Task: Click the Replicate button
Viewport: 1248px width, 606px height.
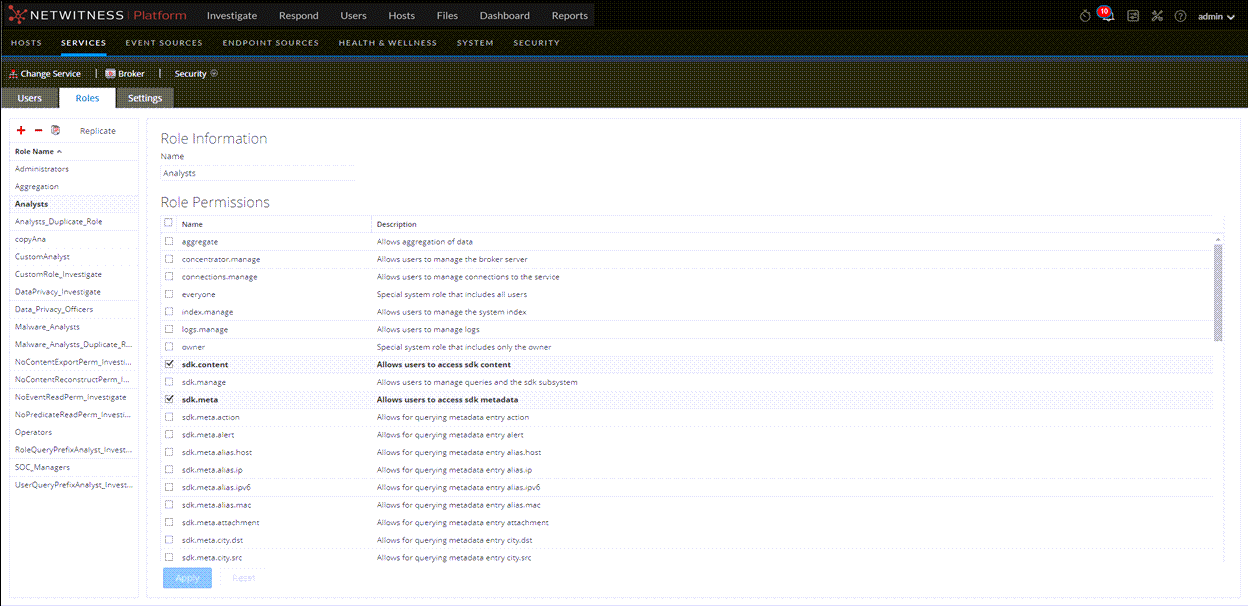Action: (98, 131)
